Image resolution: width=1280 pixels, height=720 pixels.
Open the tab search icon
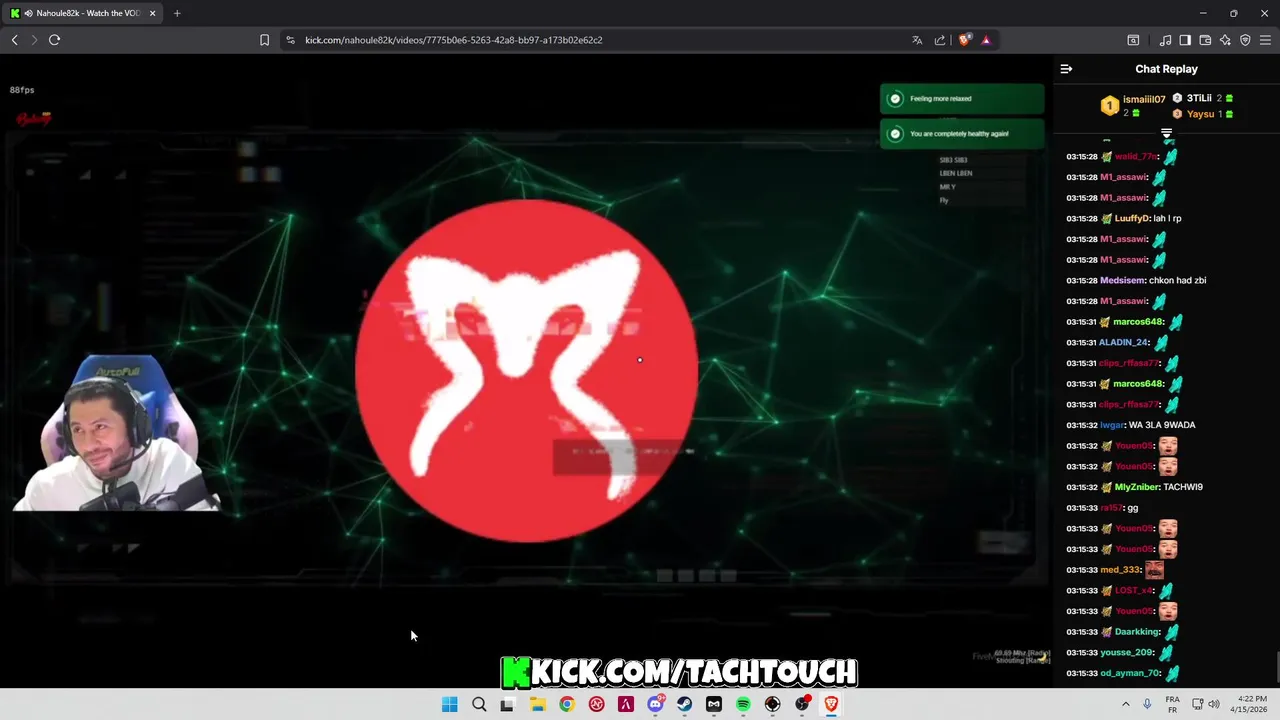1133,40
